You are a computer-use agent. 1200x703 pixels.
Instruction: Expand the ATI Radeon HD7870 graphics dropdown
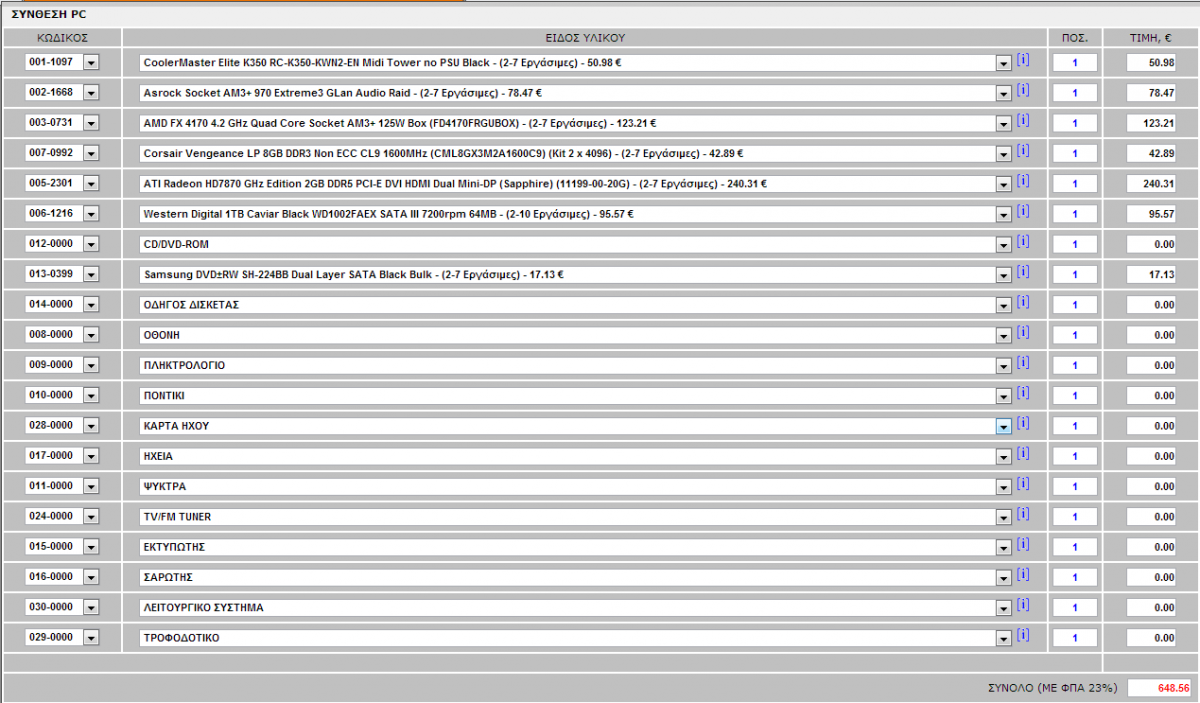coord(1004,184)
